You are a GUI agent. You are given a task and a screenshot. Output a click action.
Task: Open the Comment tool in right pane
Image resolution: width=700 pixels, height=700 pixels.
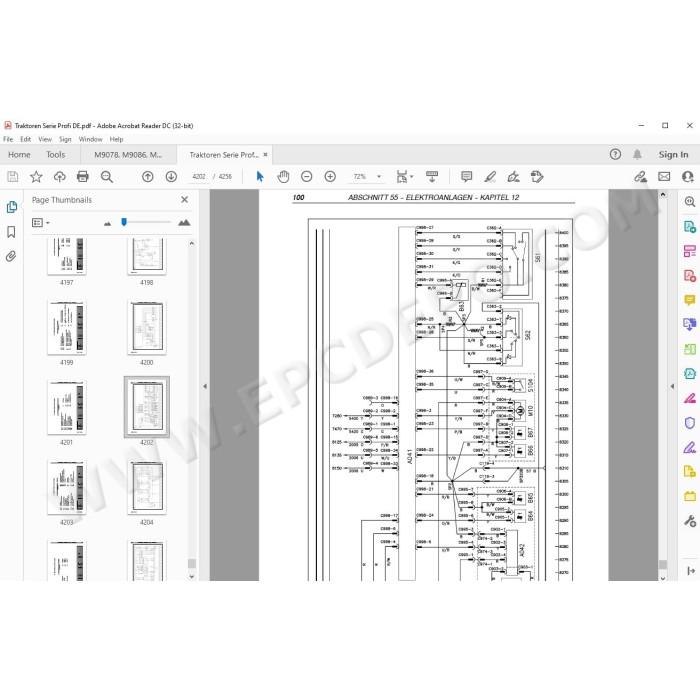point(690,300)
